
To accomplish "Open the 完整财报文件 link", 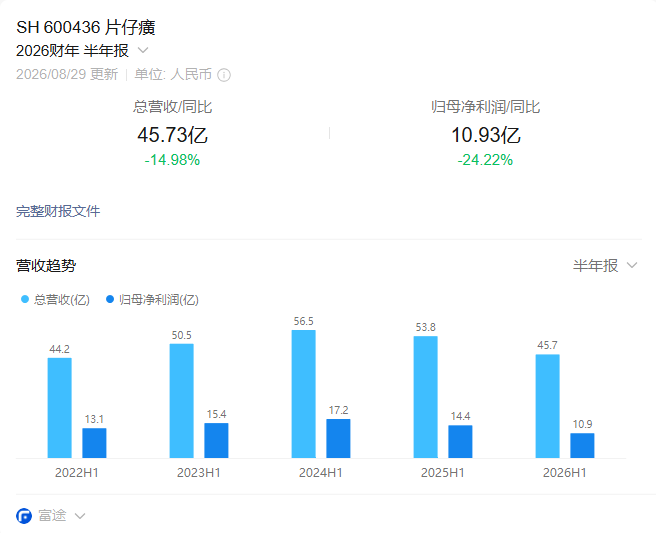I will [x=58, y=211].
